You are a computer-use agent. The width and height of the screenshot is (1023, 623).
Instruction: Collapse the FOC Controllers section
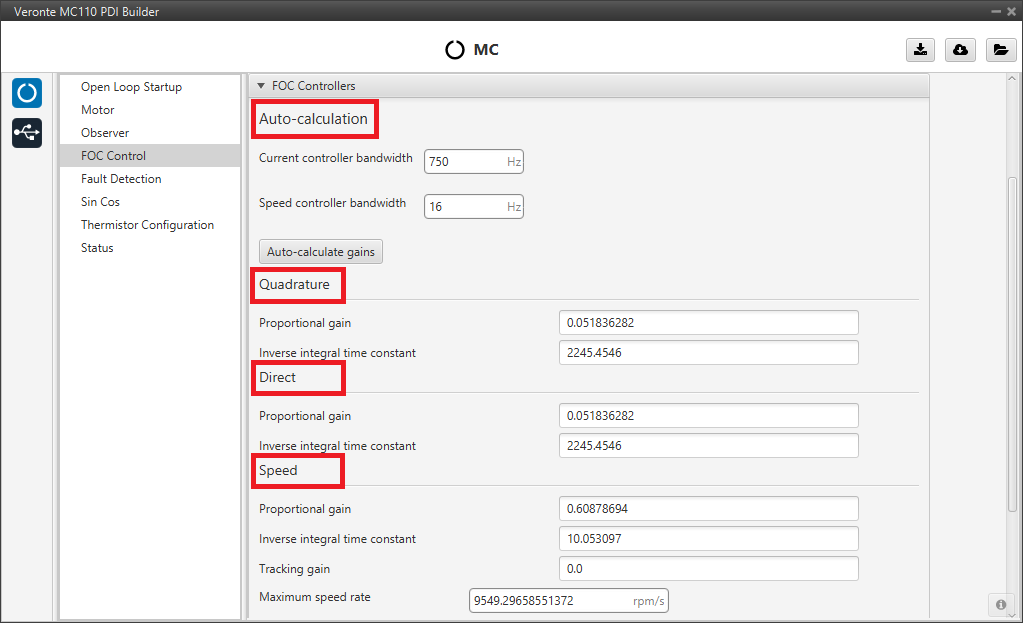point(262,86)
